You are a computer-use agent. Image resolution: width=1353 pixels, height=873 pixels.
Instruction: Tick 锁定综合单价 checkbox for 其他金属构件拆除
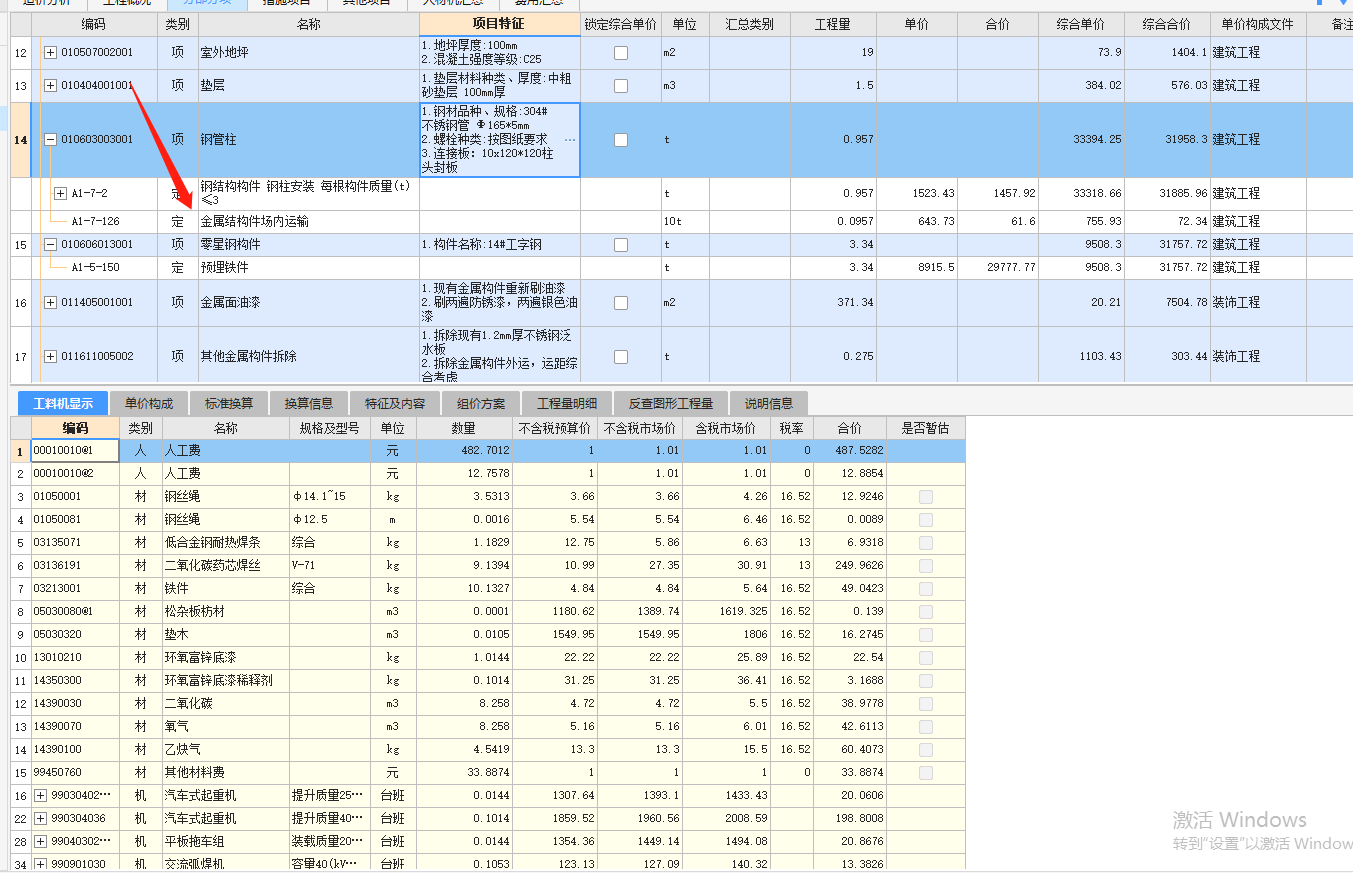[x=621, y=356]
